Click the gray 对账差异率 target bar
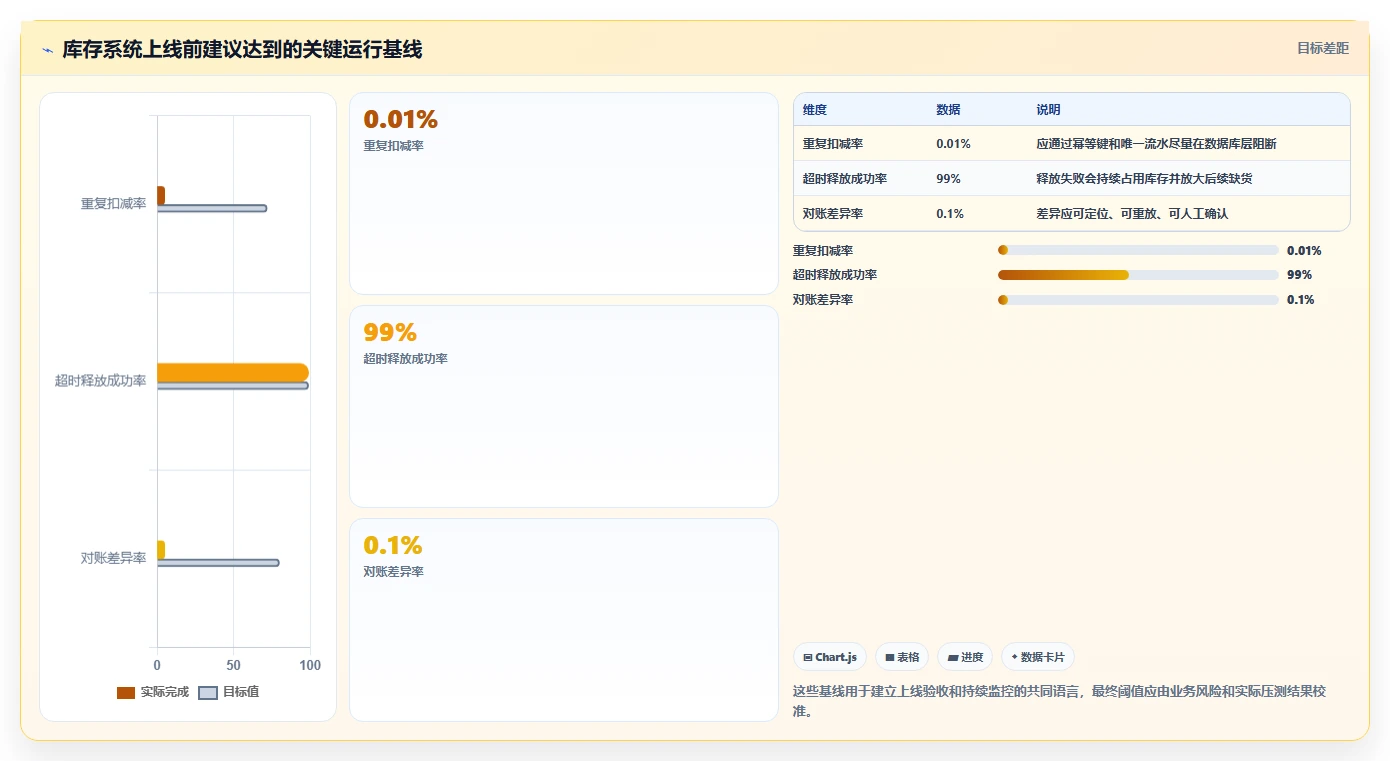 point(218,563)
